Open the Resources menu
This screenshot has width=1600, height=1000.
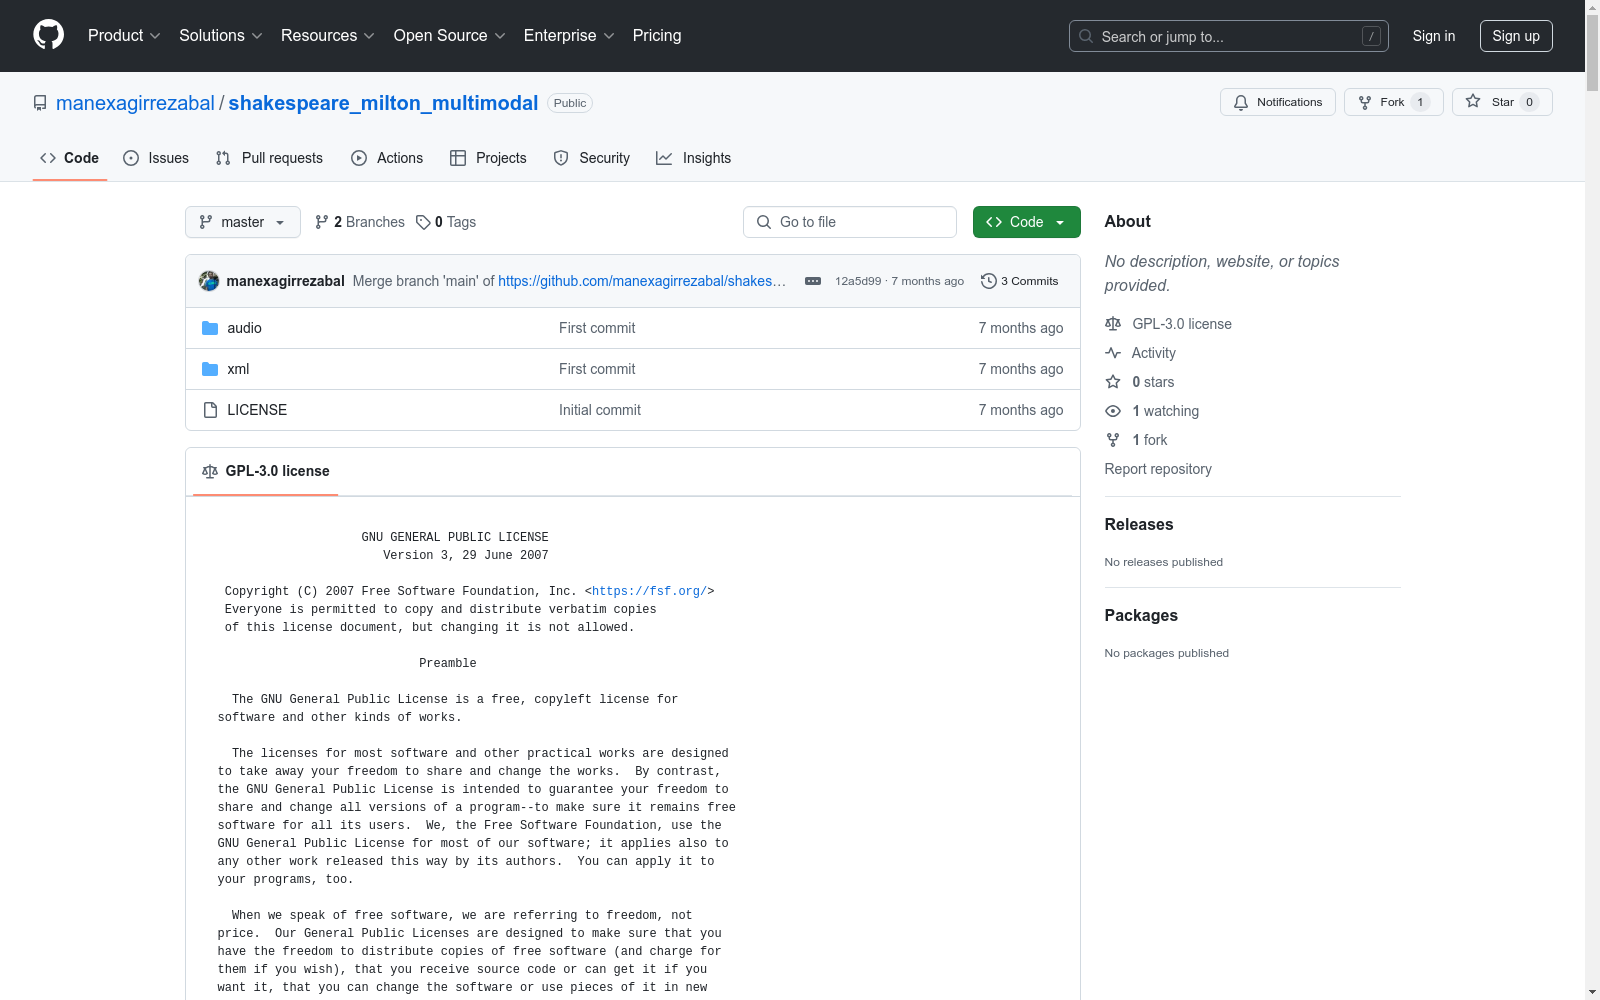click(328, 35)
